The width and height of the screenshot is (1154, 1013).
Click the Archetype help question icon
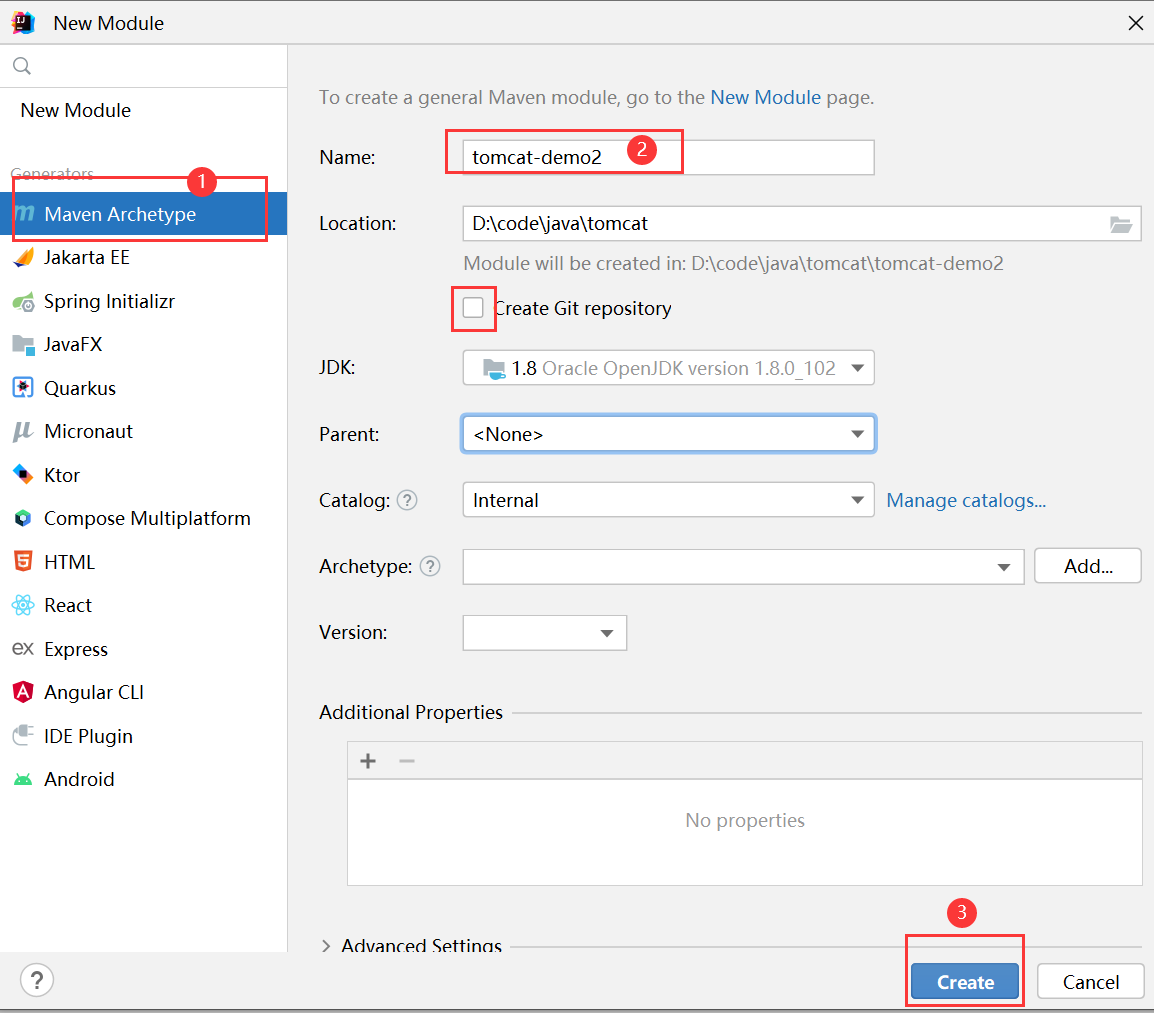click(x=430, y=566)
